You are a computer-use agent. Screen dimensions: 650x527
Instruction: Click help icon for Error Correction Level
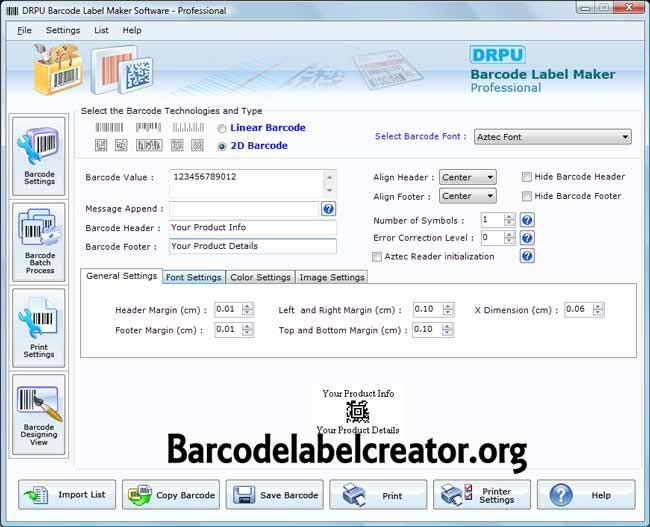527,238
